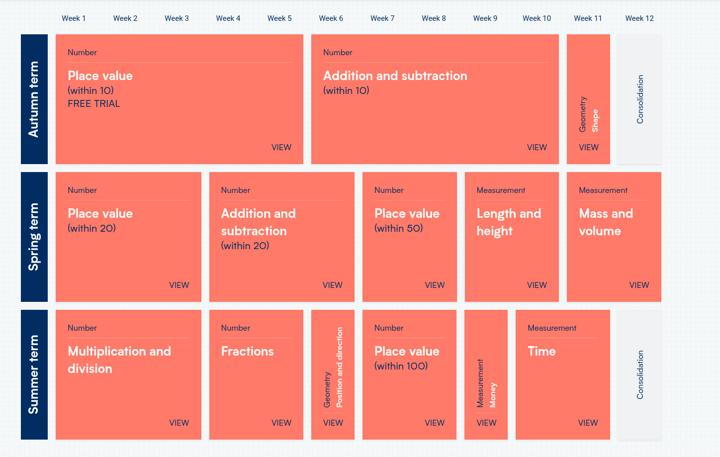Viewport: 720px width, 457px height.
Task: Open VIEW for Position and direction
Action: coord(332,423)
